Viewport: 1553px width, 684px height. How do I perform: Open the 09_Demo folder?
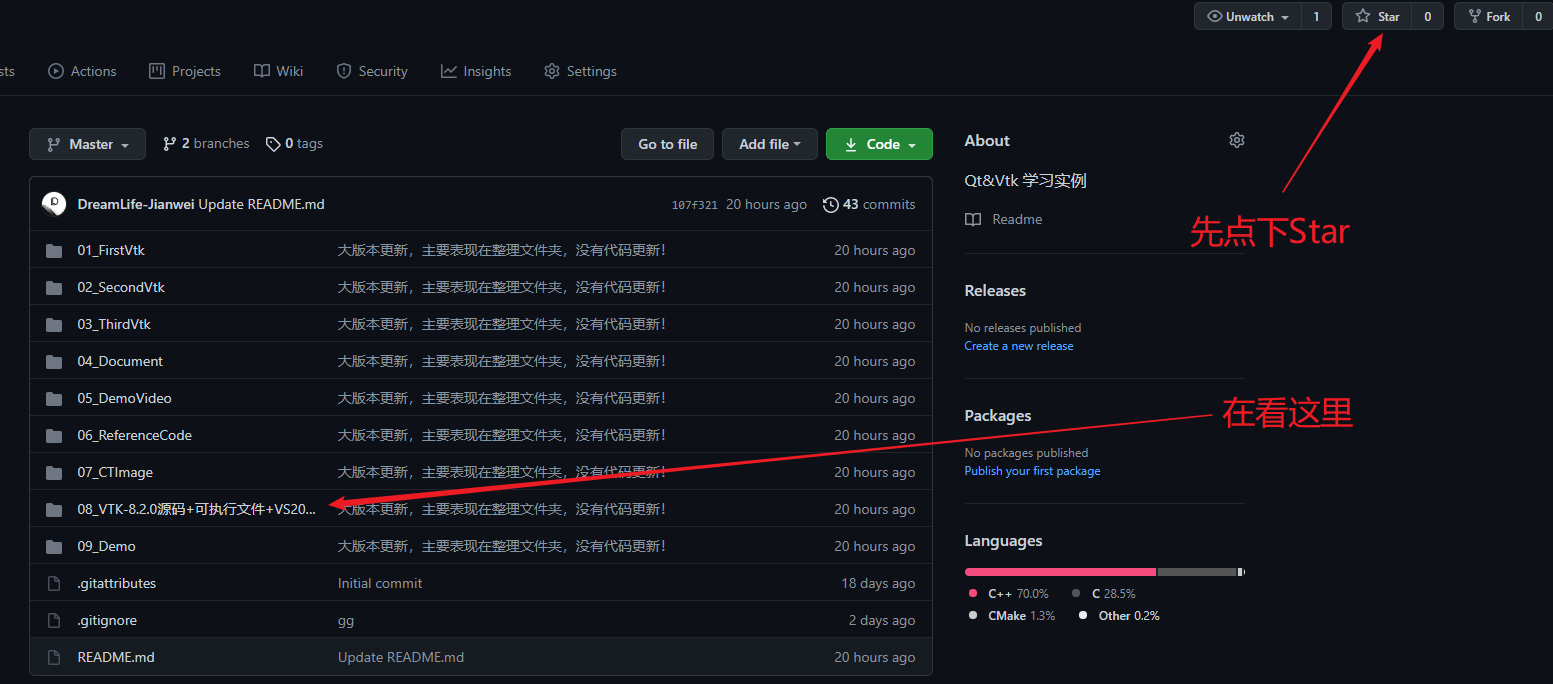tap(106, 546)
